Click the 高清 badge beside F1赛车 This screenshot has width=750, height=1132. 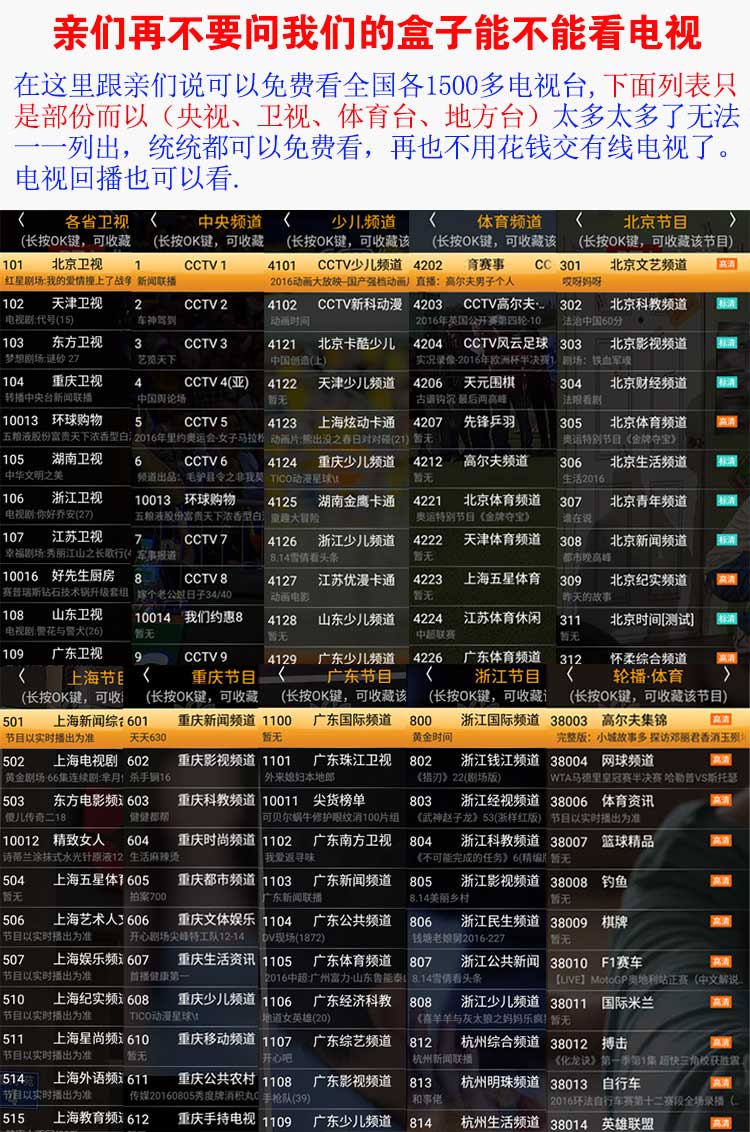tap(720, 962)
